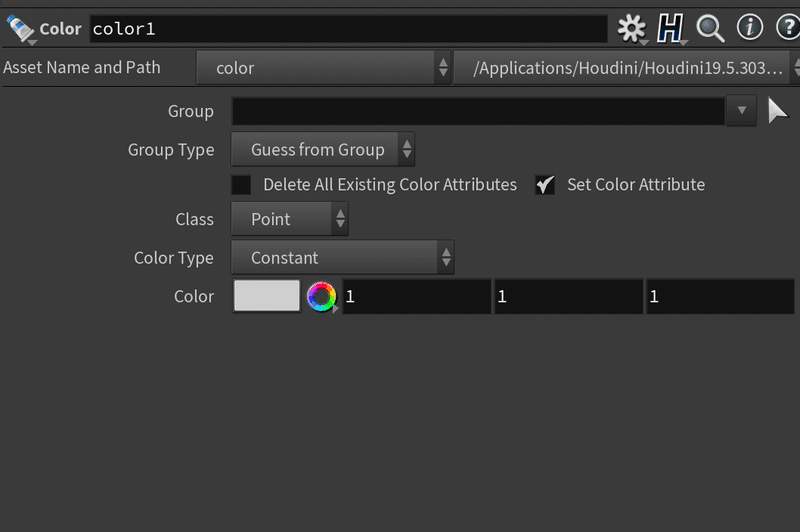
Task: Open the node info icon
Action: click(750, 28)
